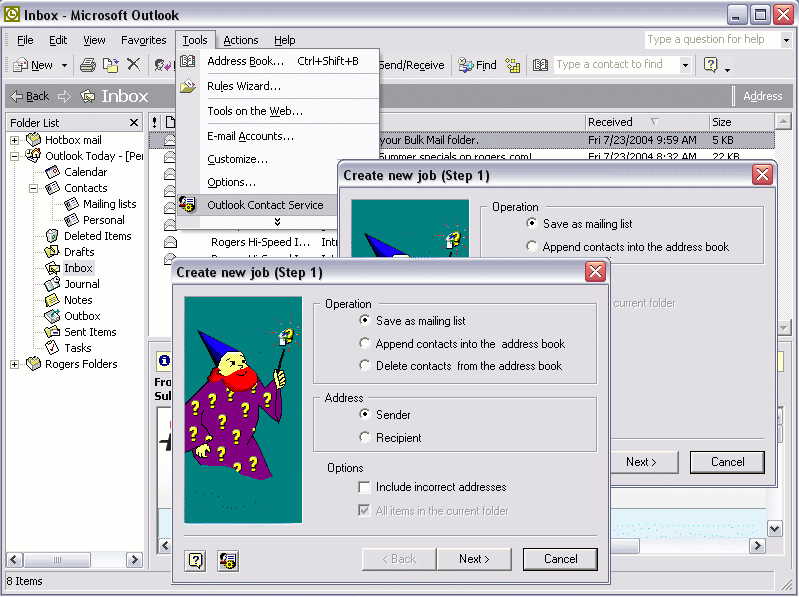
Task: Click the Back arrow navigation icon
Action: pos(17,96)
